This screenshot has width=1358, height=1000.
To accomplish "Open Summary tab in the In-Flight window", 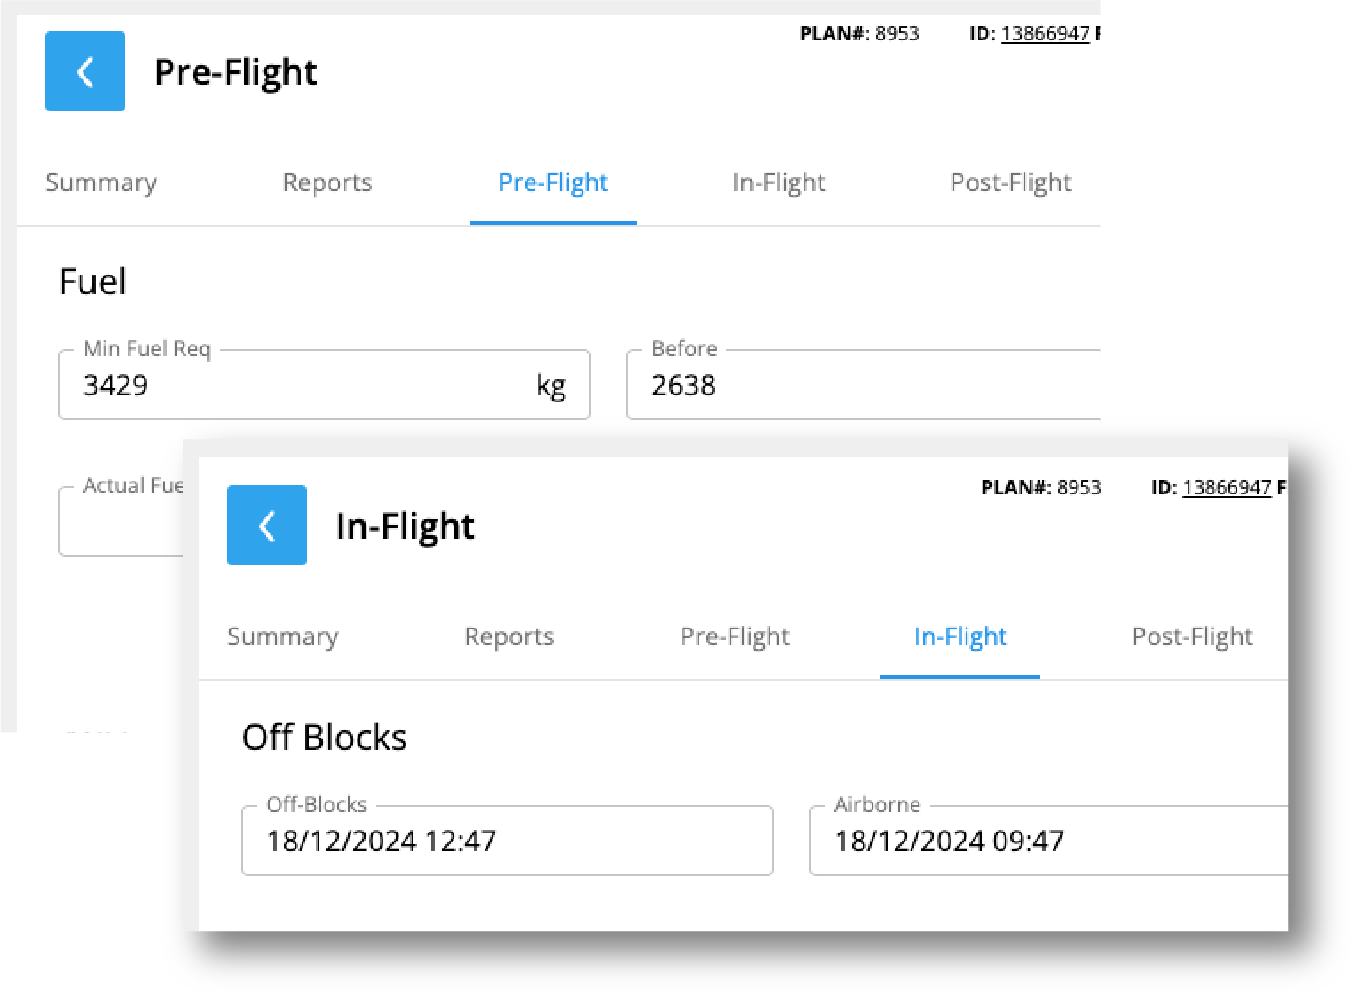I will [x=283, y=637].
